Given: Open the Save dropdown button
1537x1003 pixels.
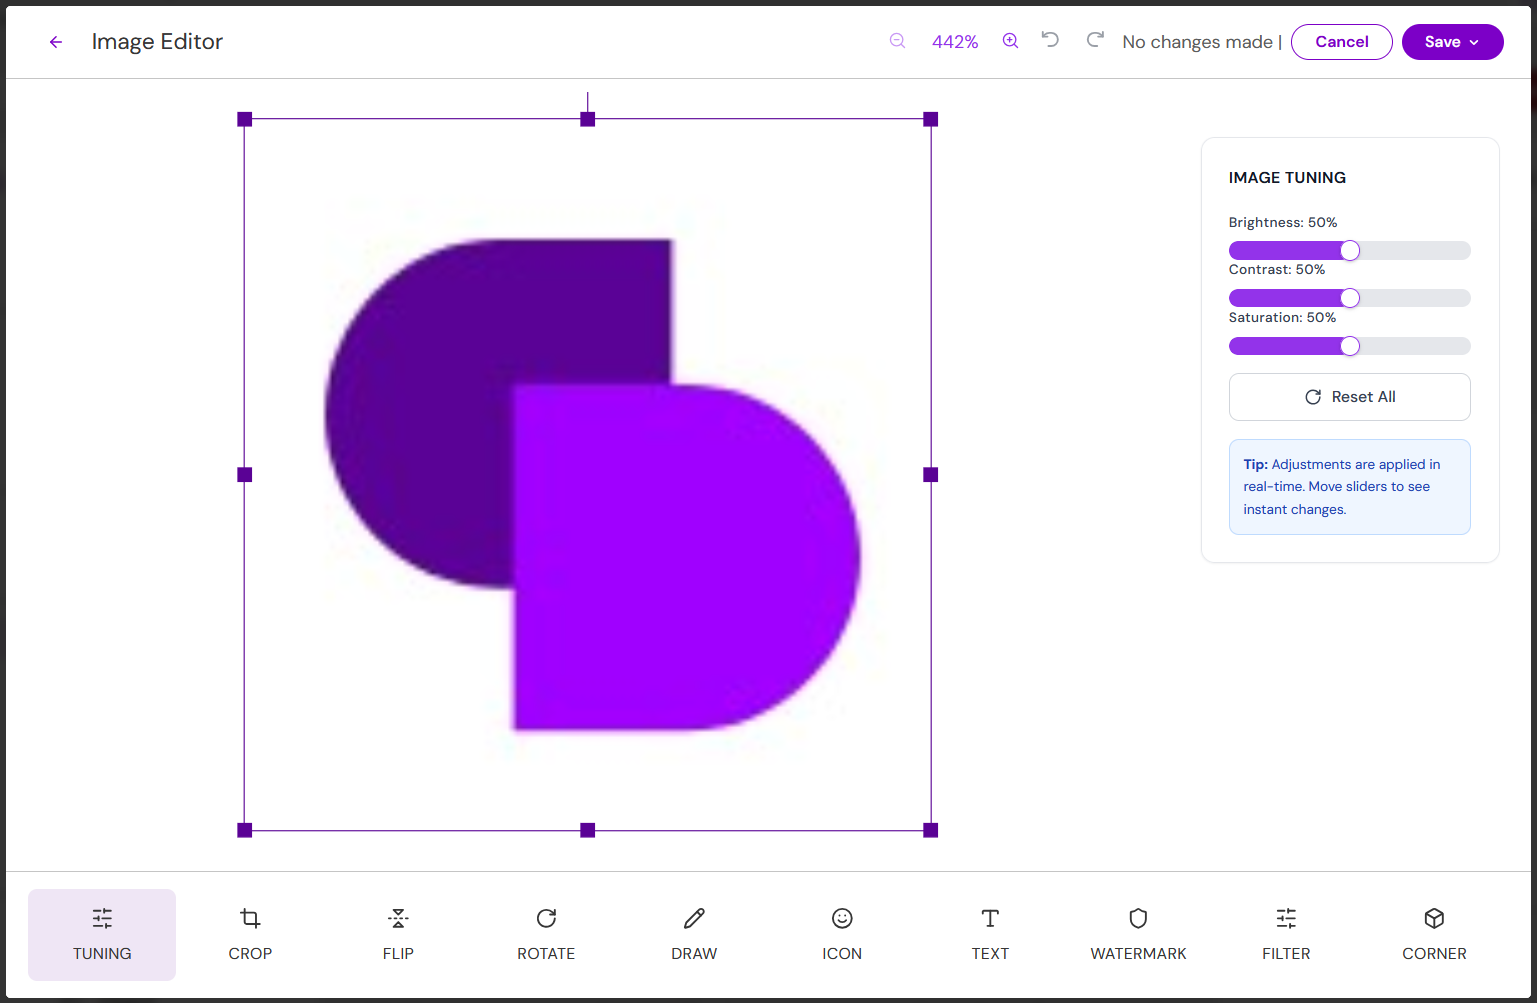Looking at the screenshot, I should click(1452, 42).
